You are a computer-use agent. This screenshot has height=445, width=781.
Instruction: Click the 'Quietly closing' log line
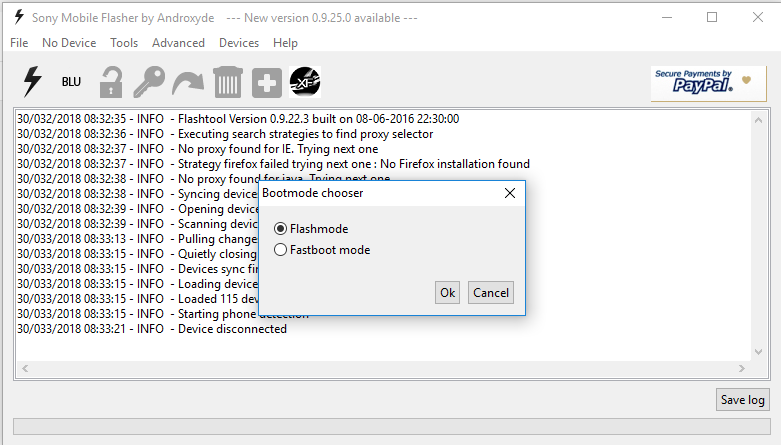click(138, 254)
